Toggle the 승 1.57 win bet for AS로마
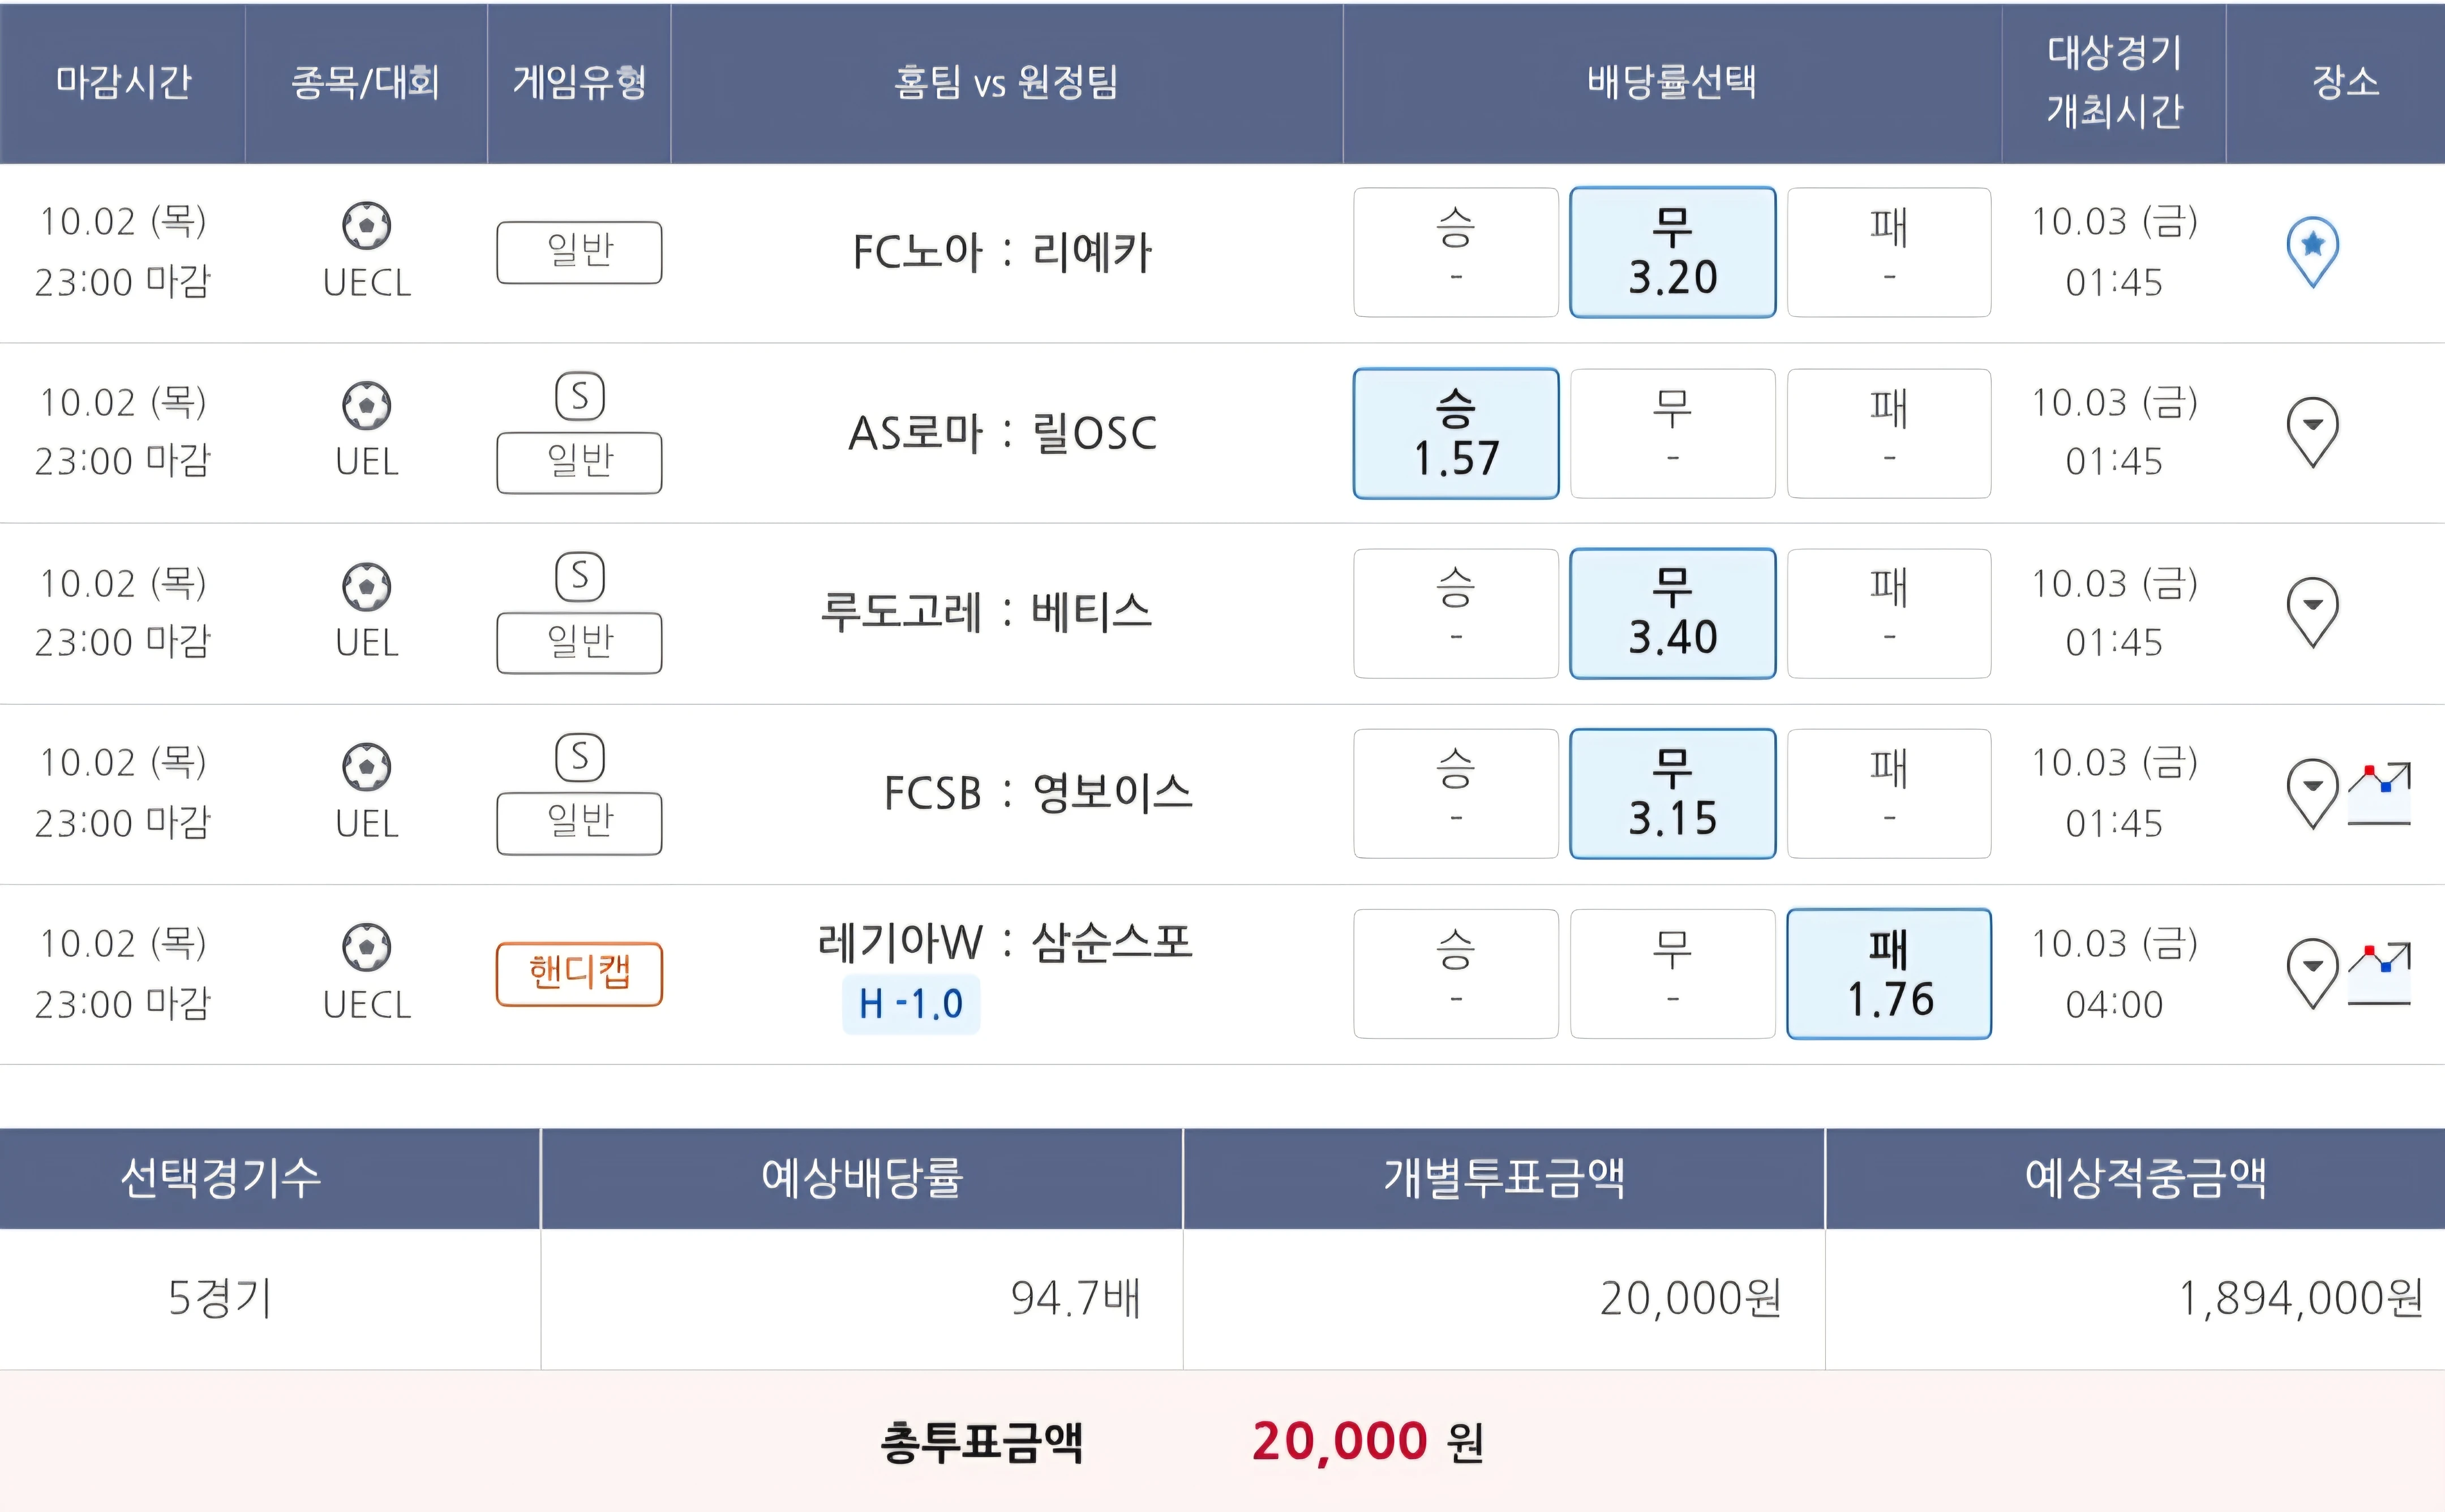Image resolution: width=2445 pixels, height=1512 pixels. pyautogui.click(x=1455, y=433)
